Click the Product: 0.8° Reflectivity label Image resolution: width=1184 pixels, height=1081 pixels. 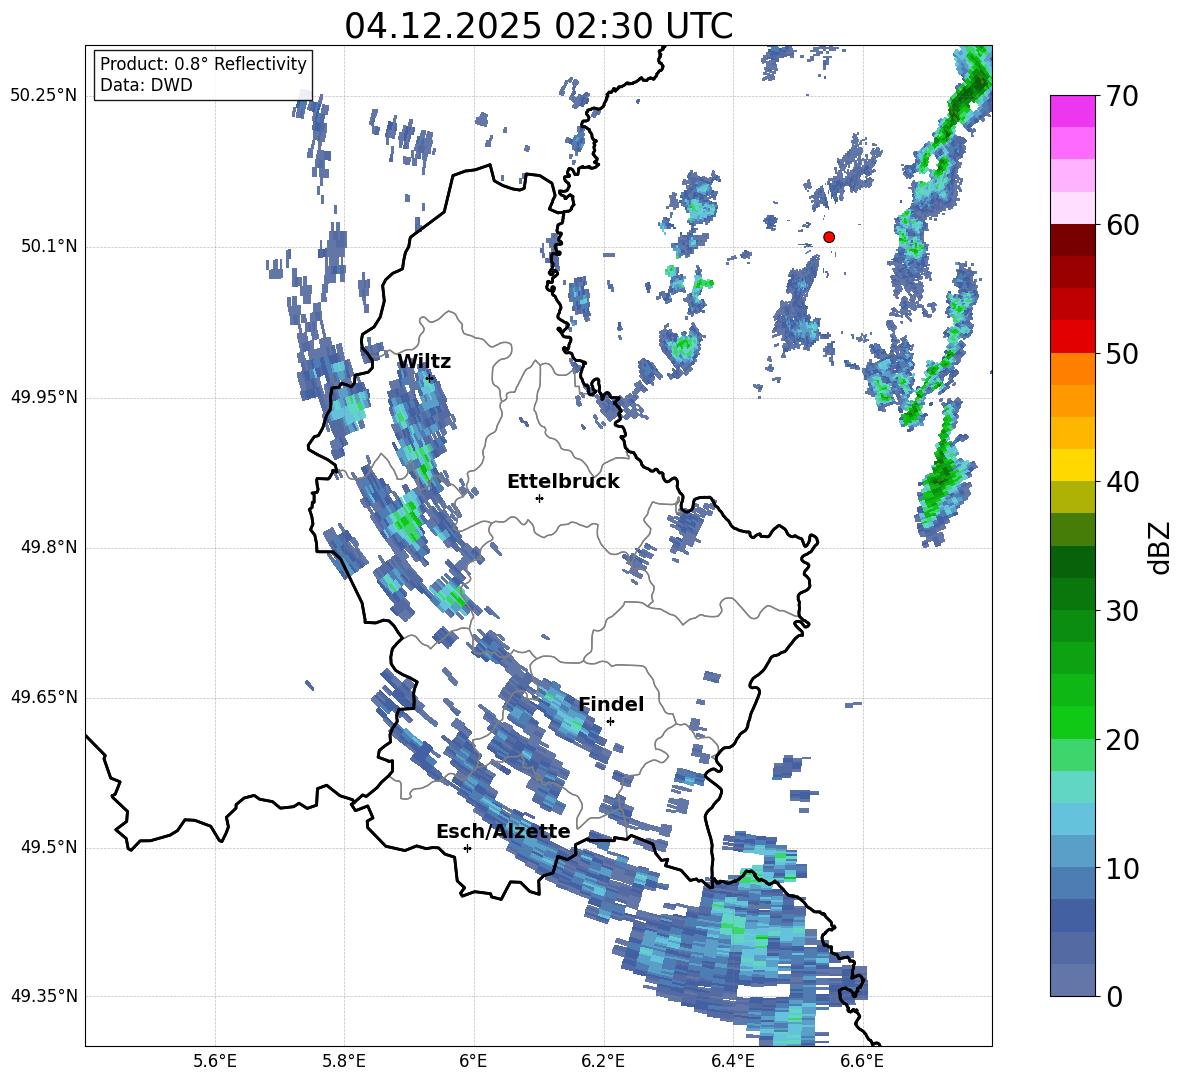203,64
